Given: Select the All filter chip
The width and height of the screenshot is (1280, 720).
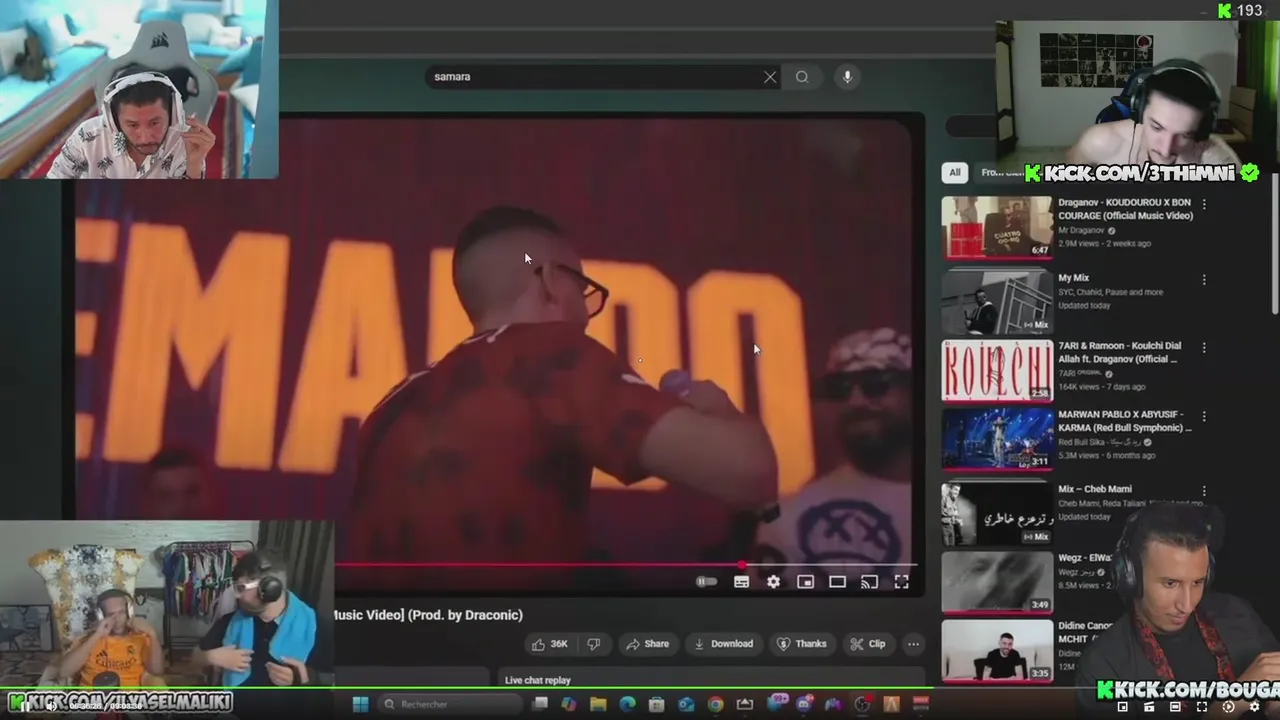Looking at the screenshot, I should pos(955,173).
